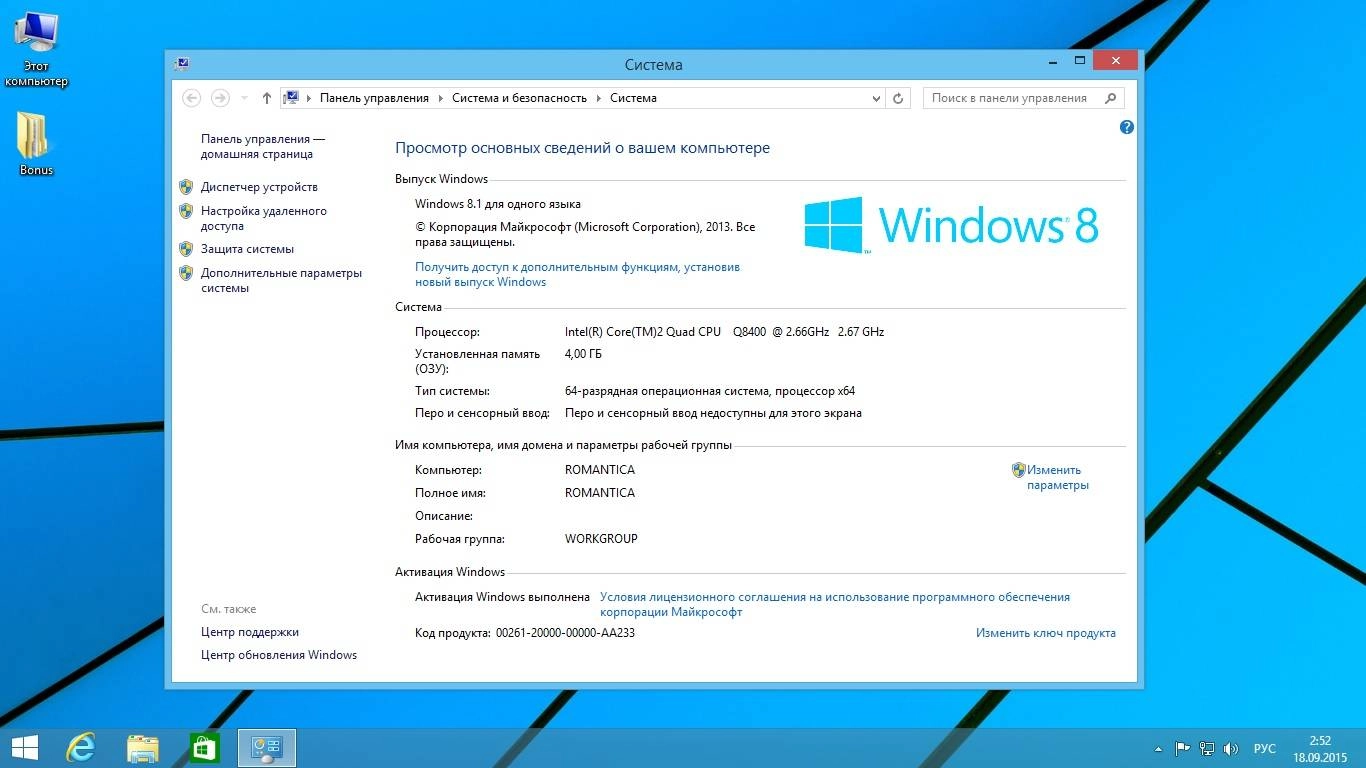
Task: Switch input language РУС indicator
Action: 1265,748
